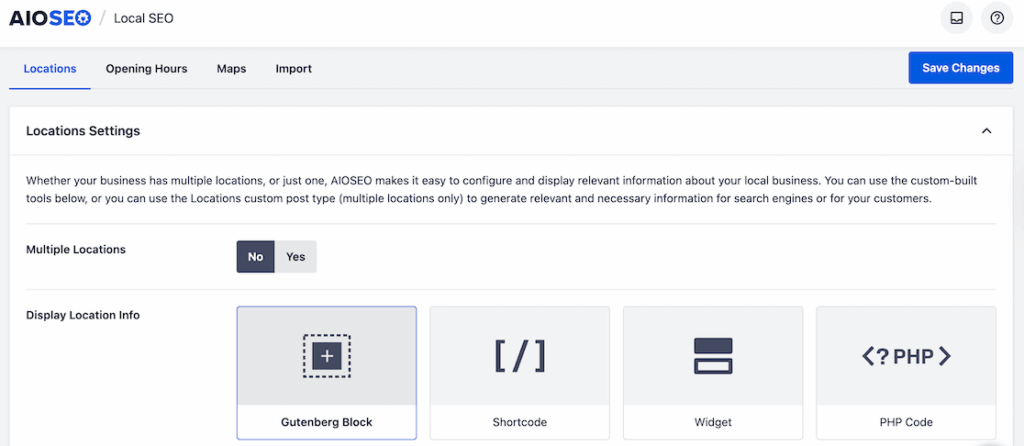The height and width of the screenshot is (446, 1024).
Task: Click the Shortcode brackets icon
Action: point(519,356)
